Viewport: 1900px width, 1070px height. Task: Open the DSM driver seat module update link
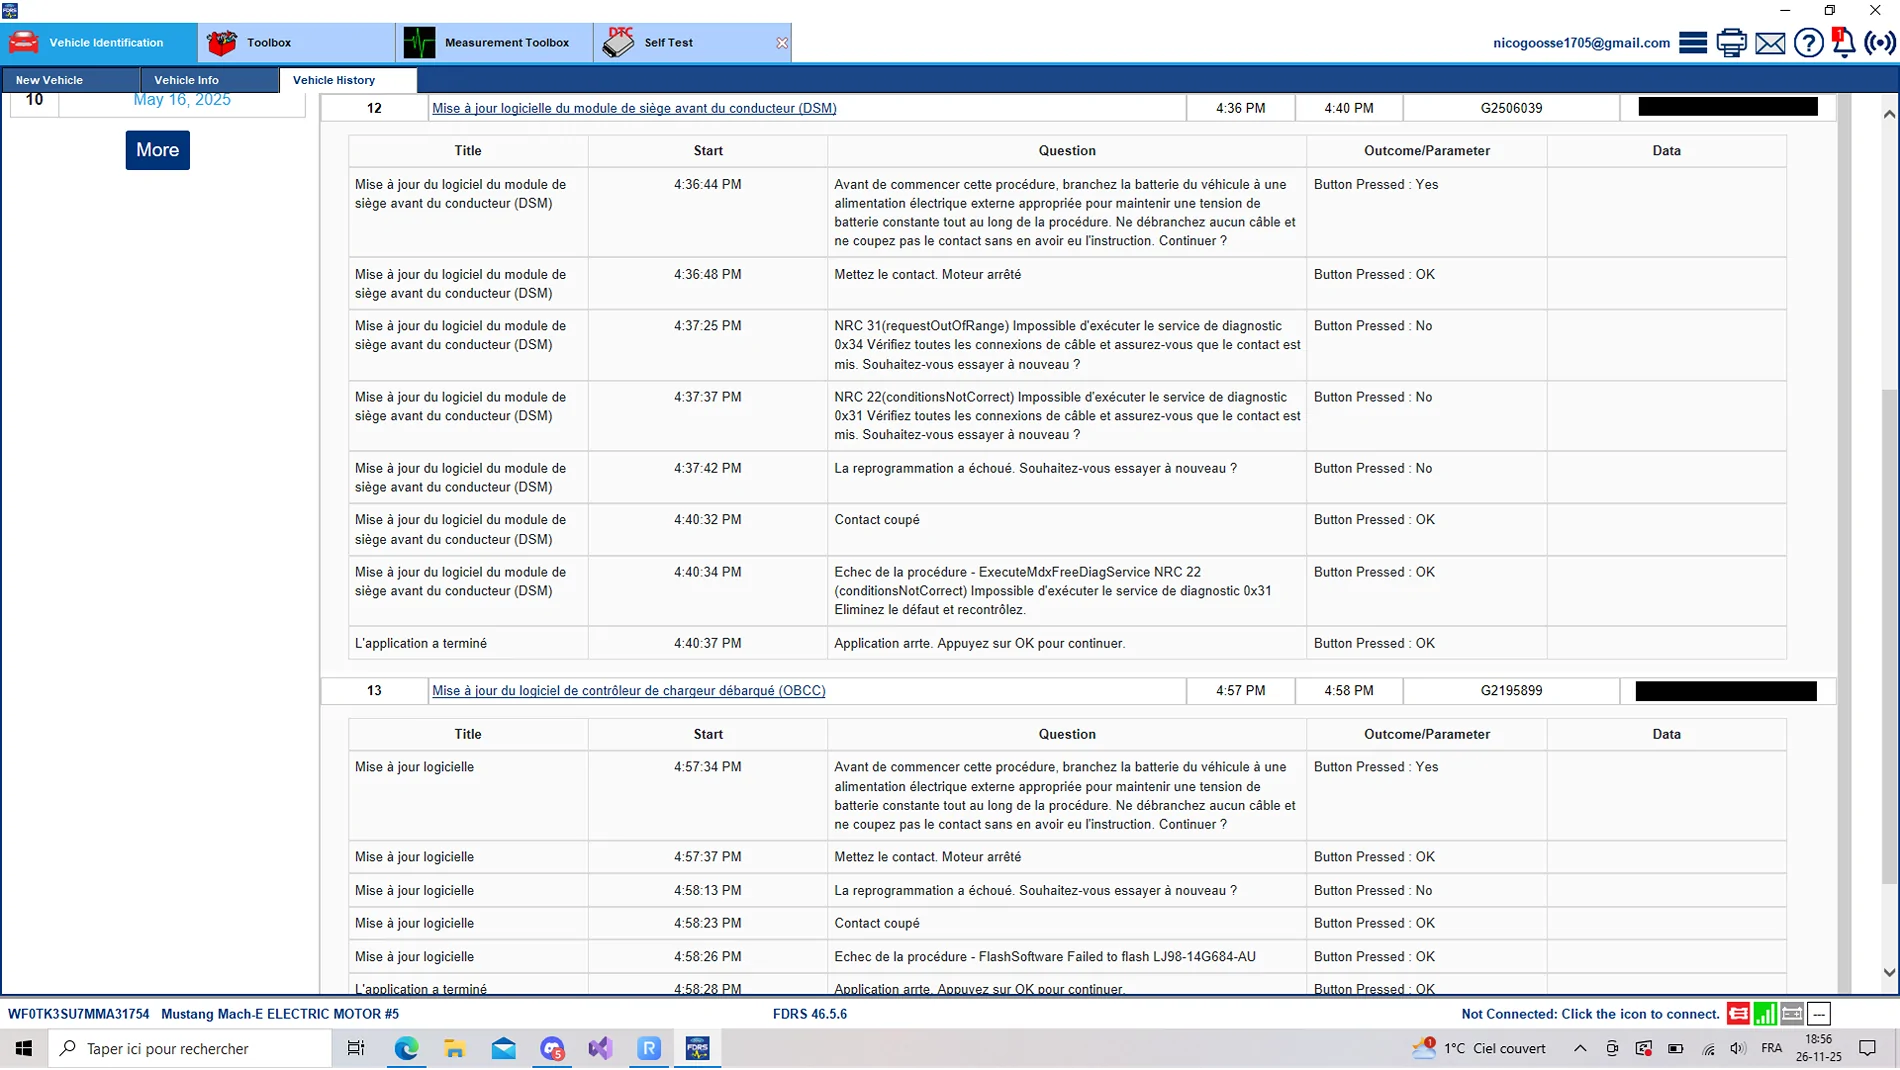634,108
